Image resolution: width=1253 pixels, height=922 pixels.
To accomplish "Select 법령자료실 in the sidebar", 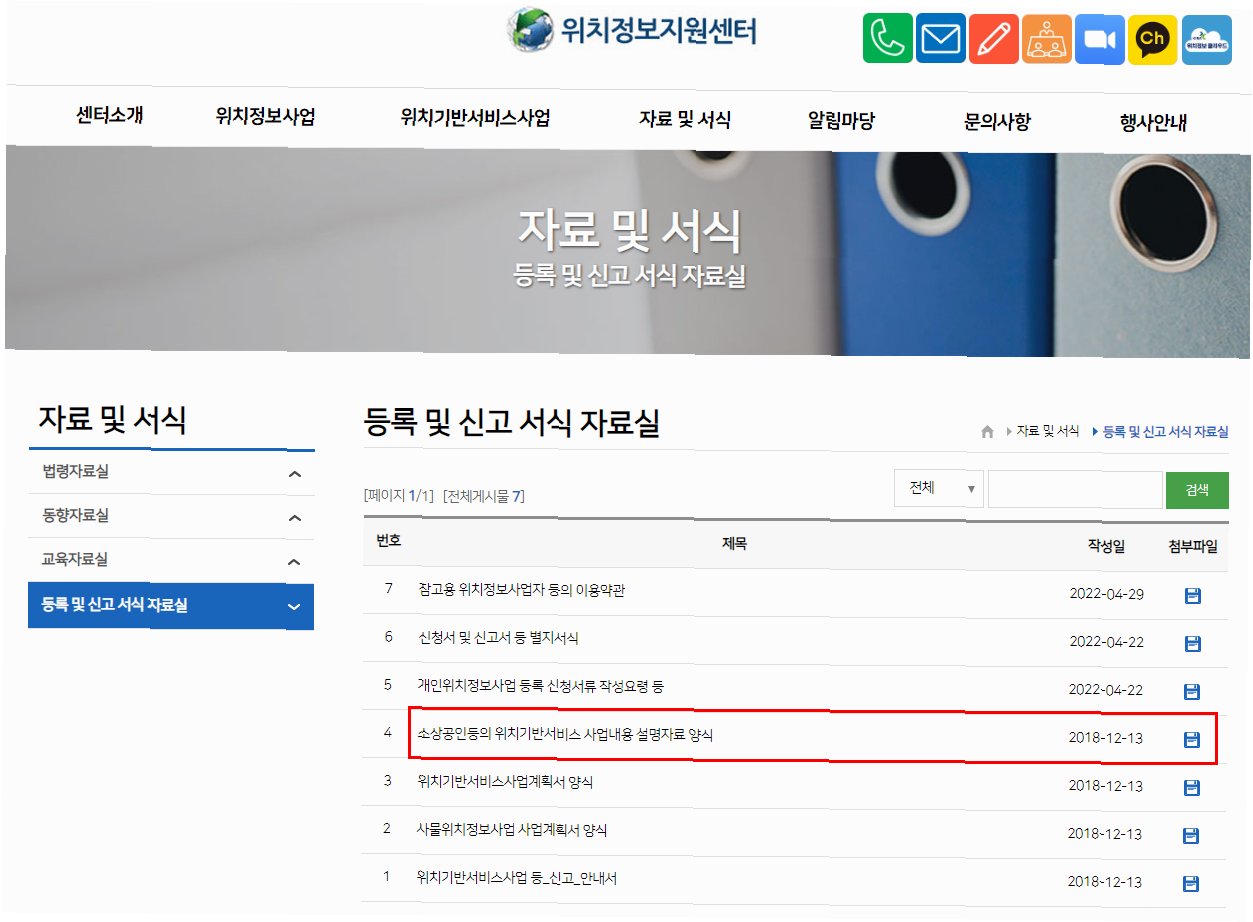I will tap(76, 472).
